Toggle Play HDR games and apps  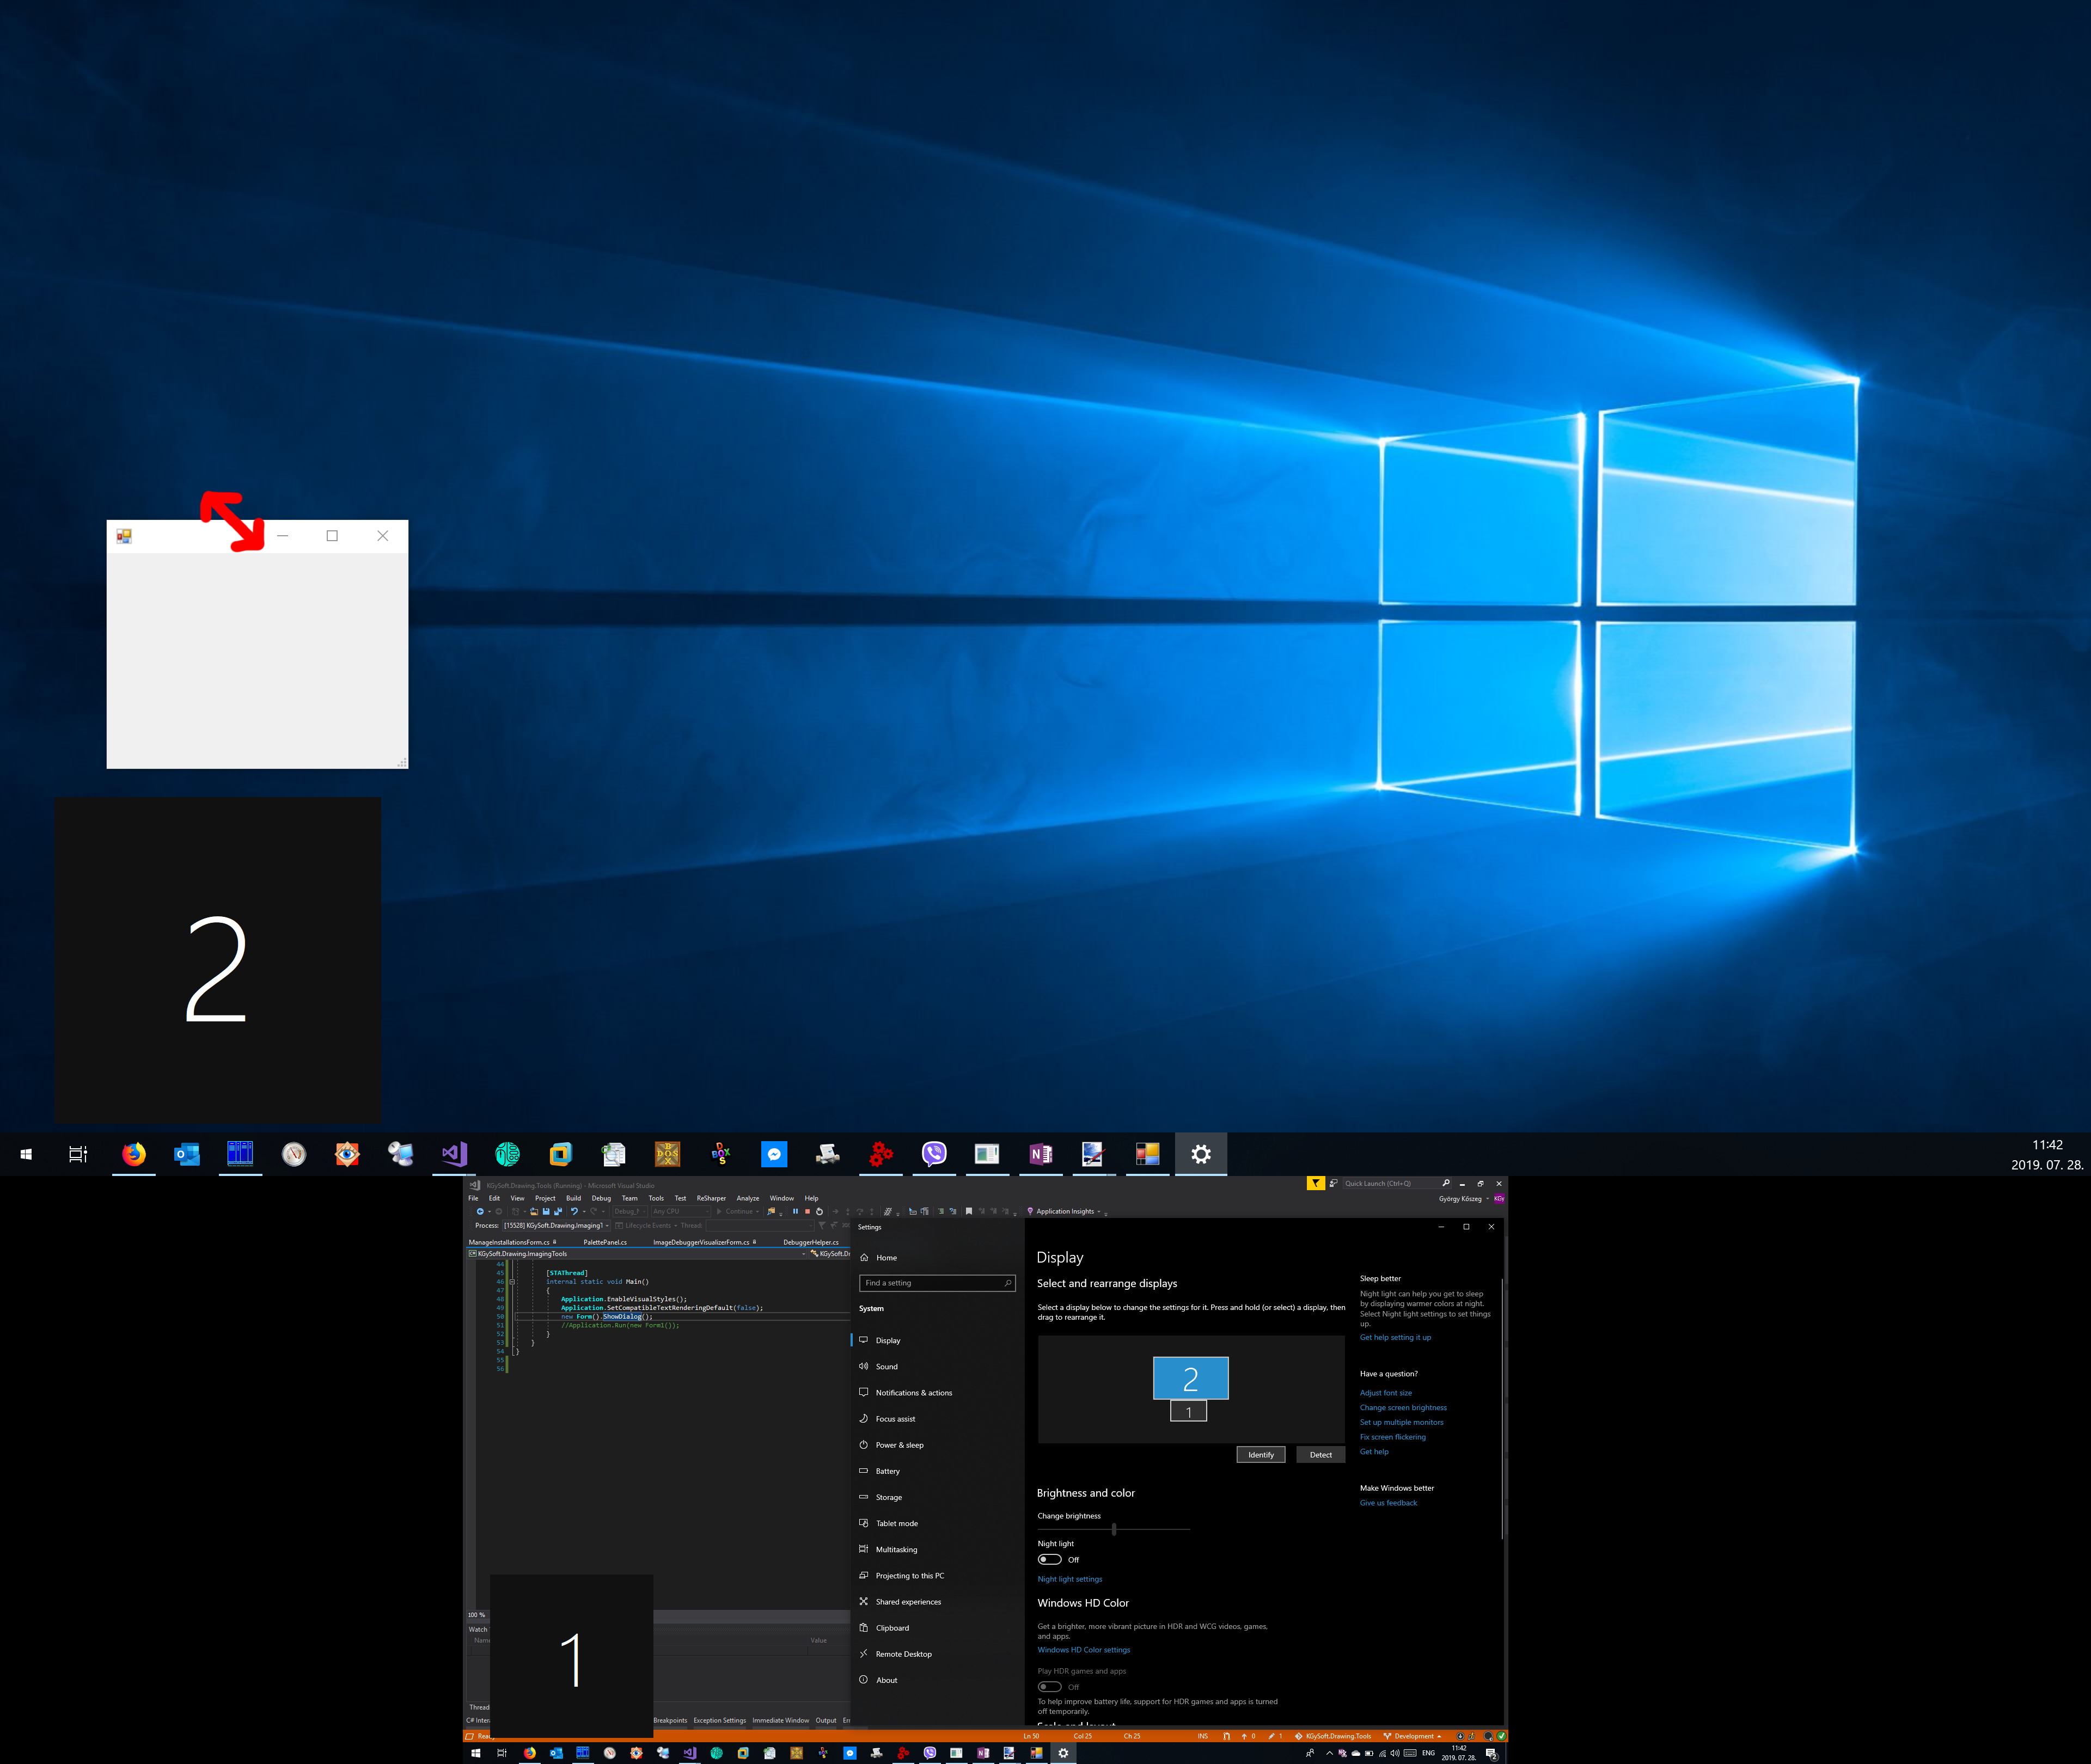[x=1049, y=1687]
